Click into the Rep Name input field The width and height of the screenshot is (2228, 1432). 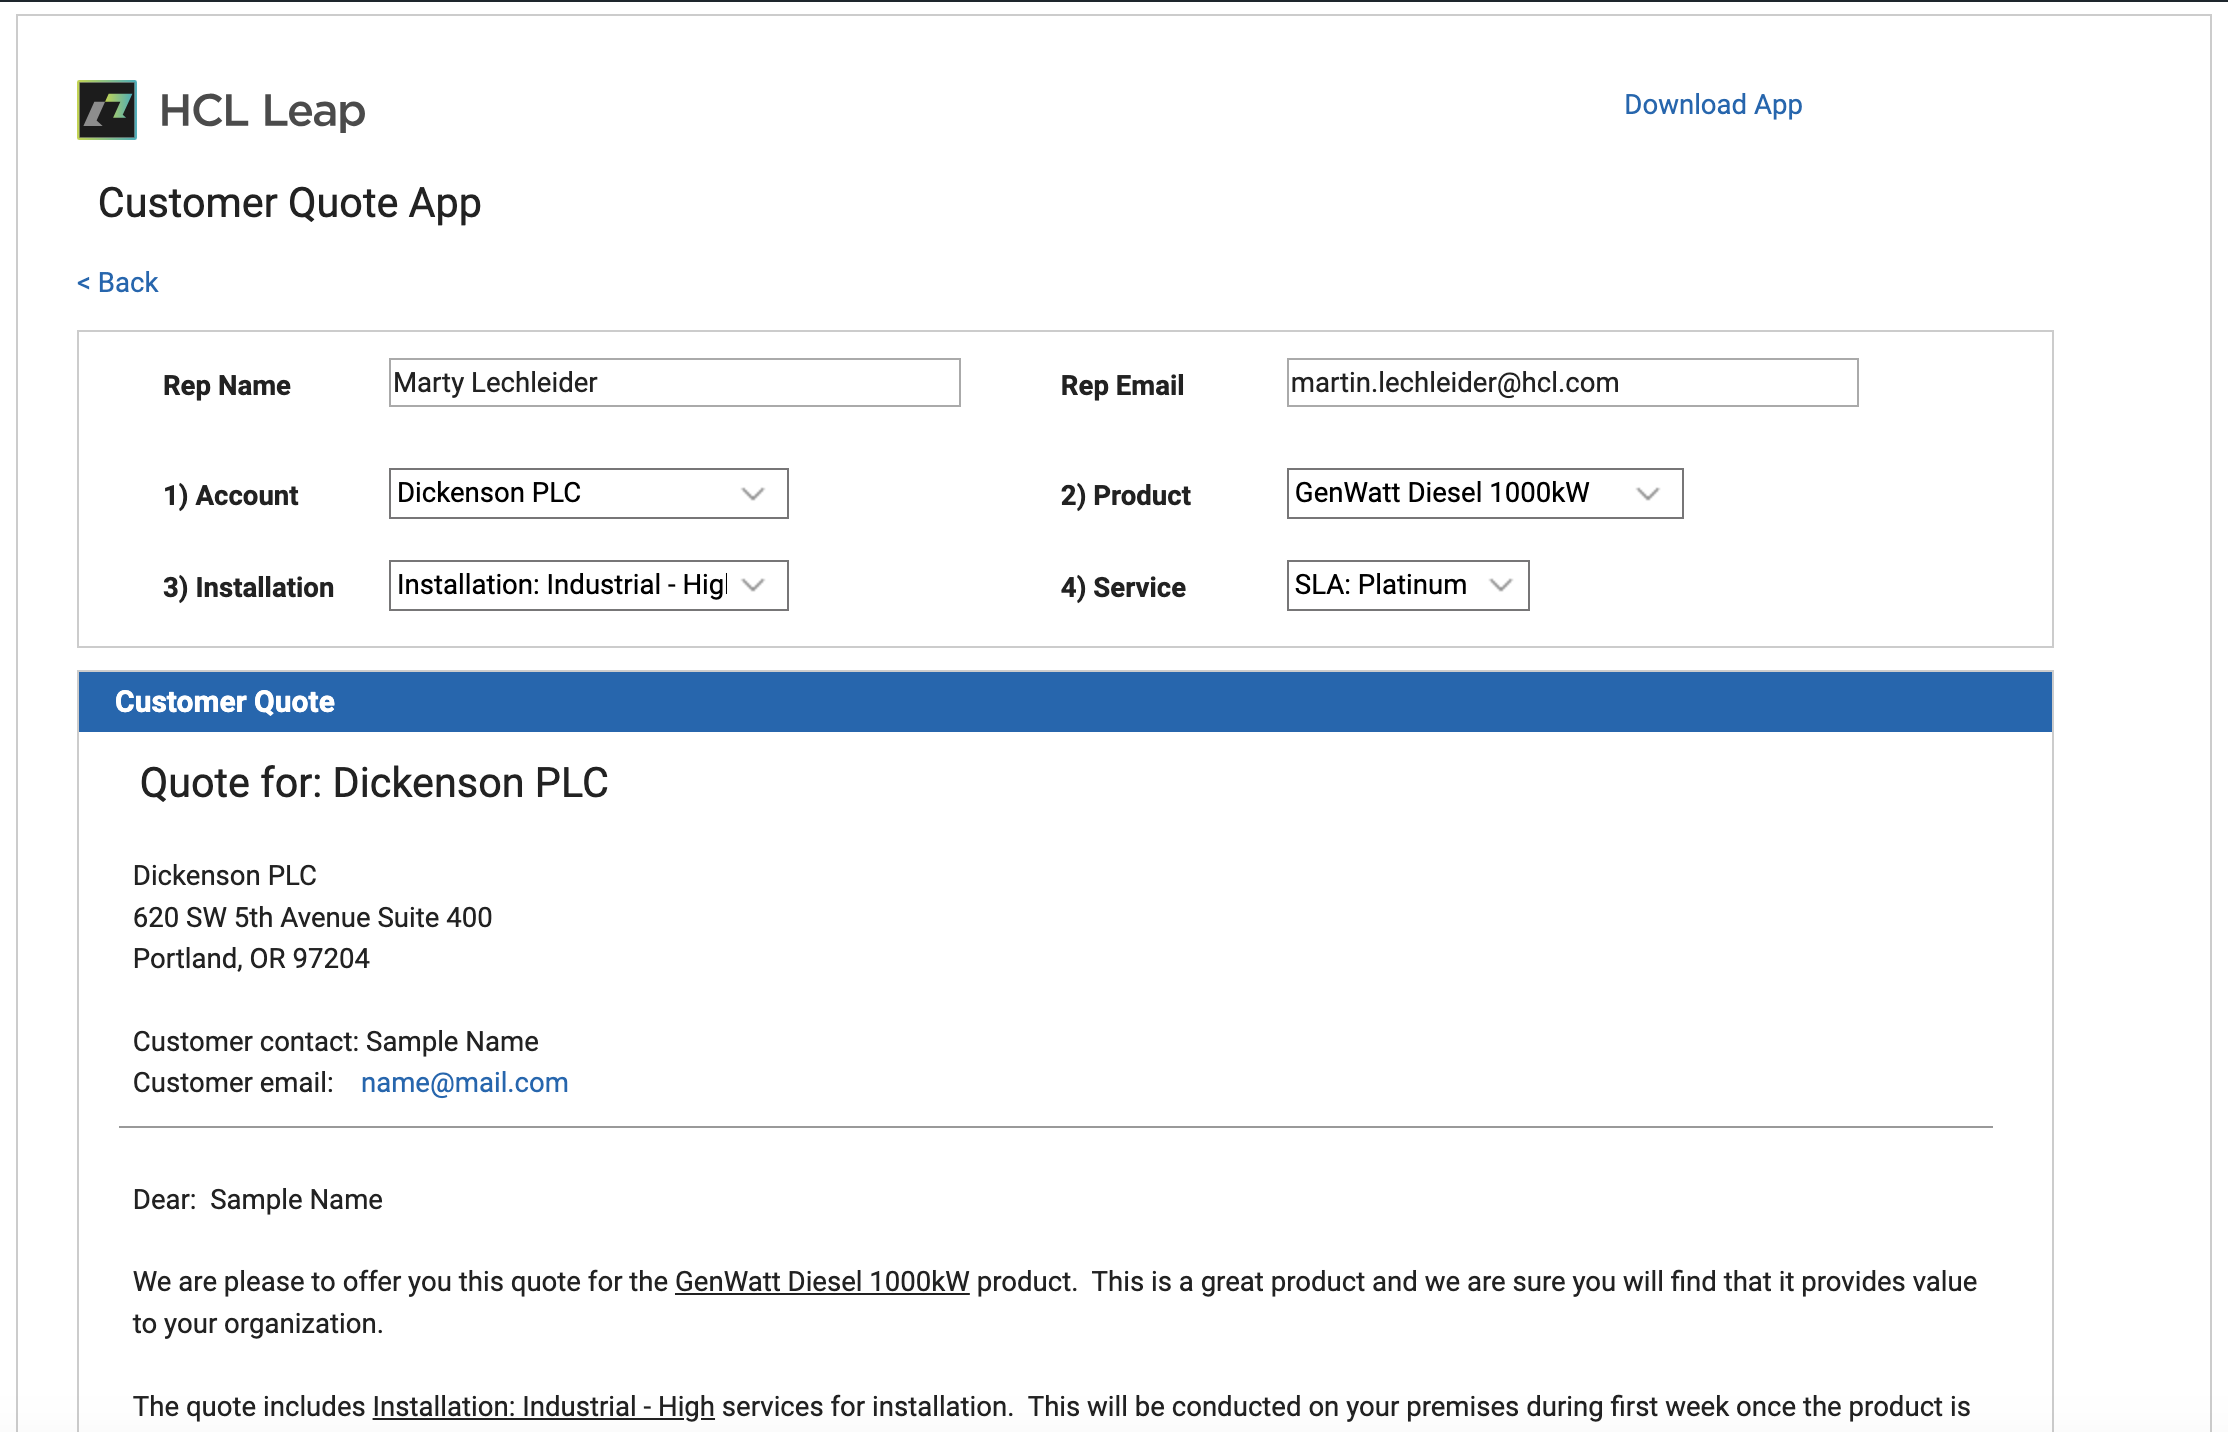[674, 383]
